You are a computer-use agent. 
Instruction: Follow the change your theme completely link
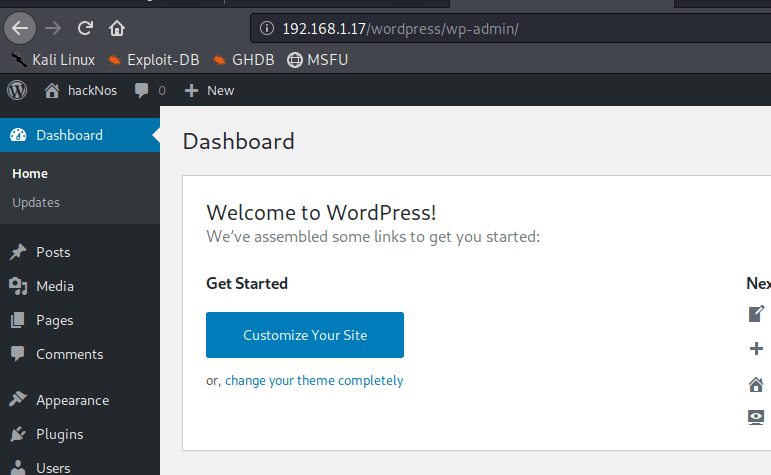[x=314, y=381]
